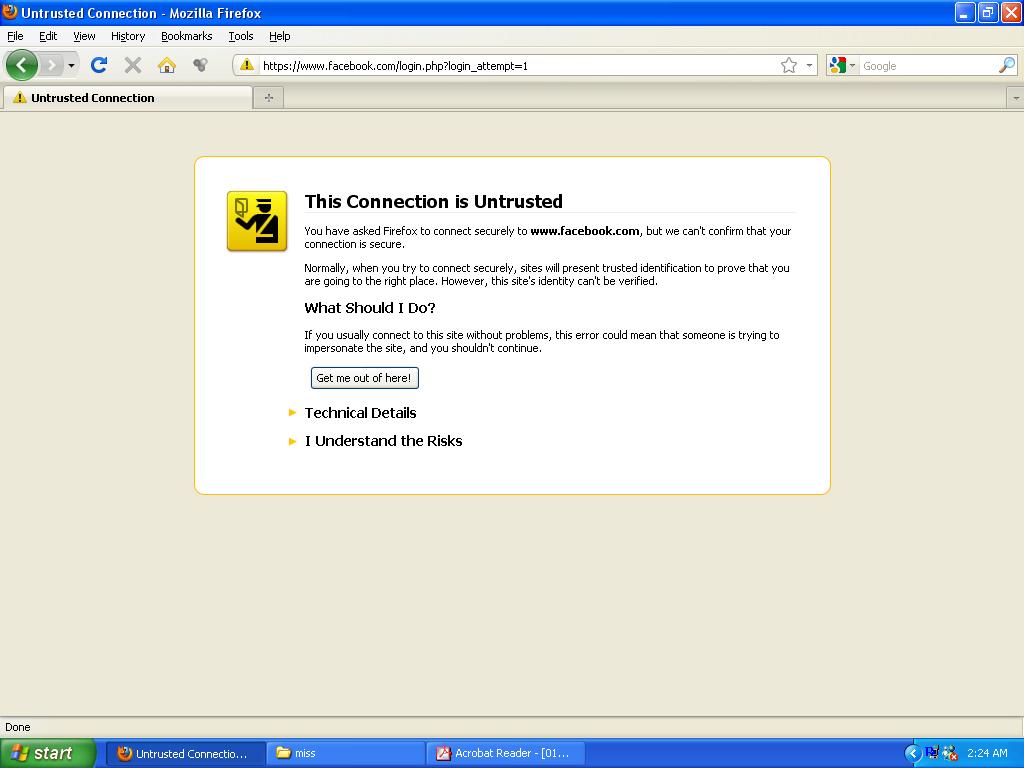Switch to Acrobat Reader taskbar button

[x=505, y=754]
